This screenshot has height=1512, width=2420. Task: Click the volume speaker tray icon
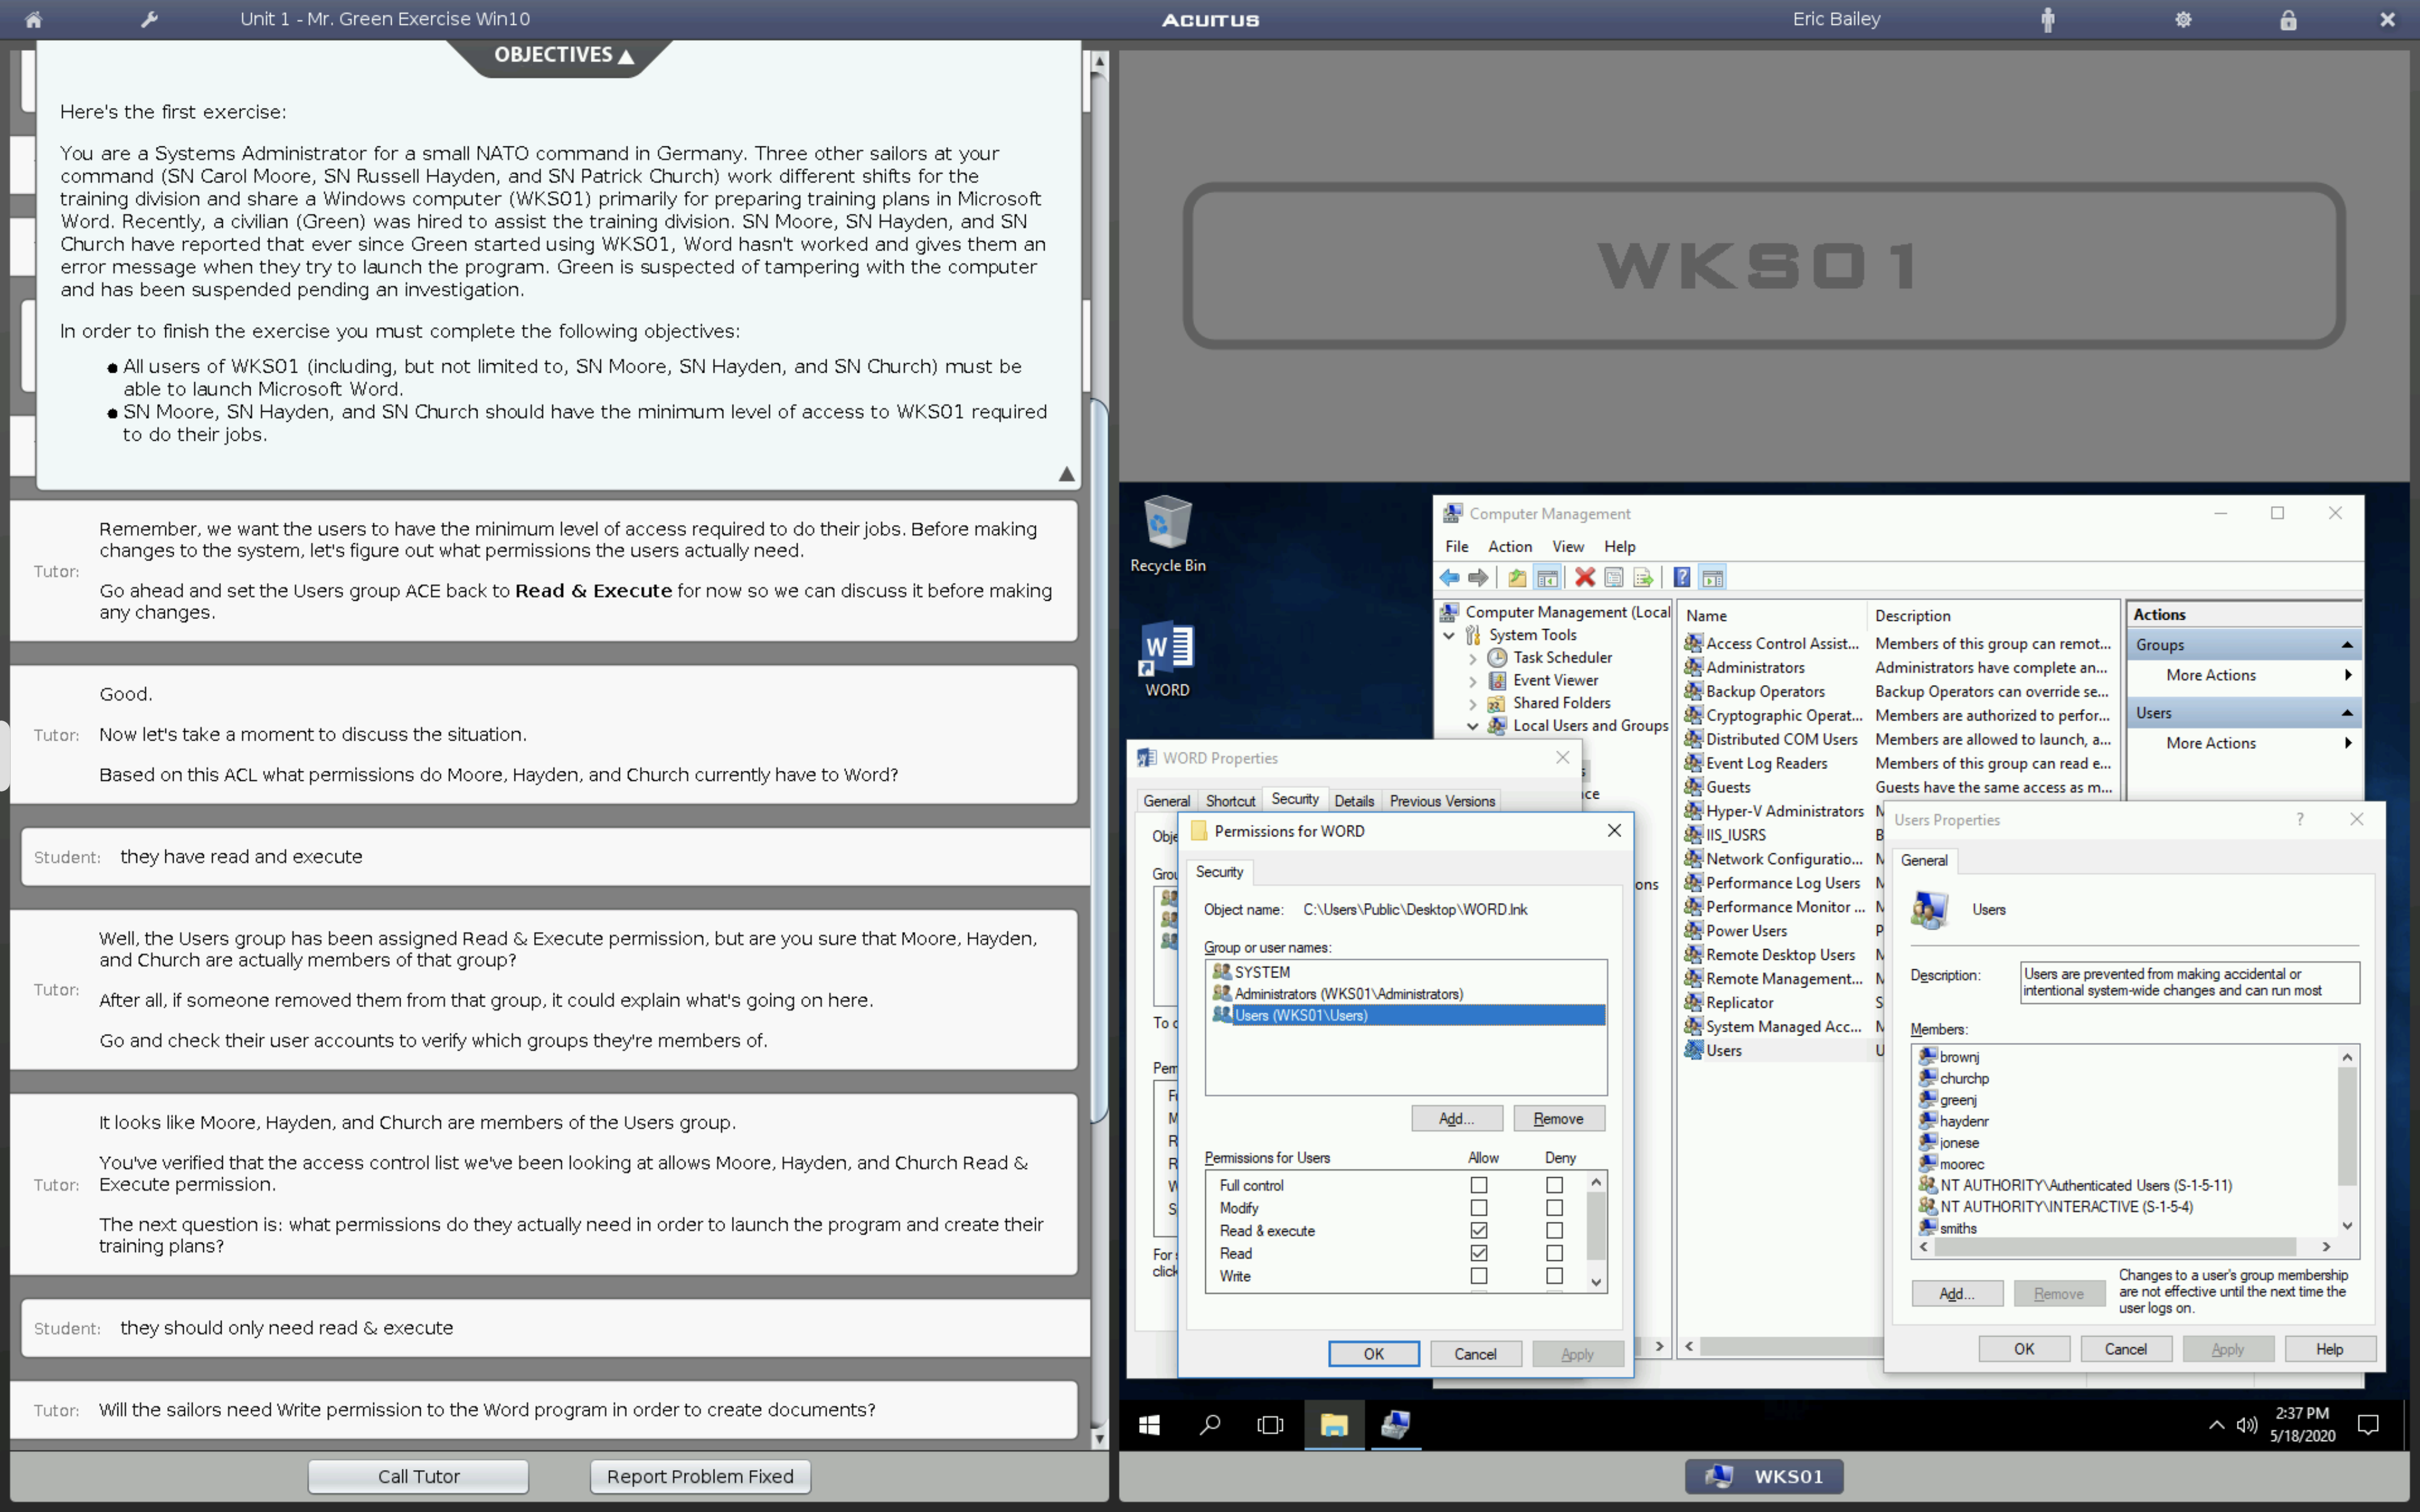tap(2246, 1425)
